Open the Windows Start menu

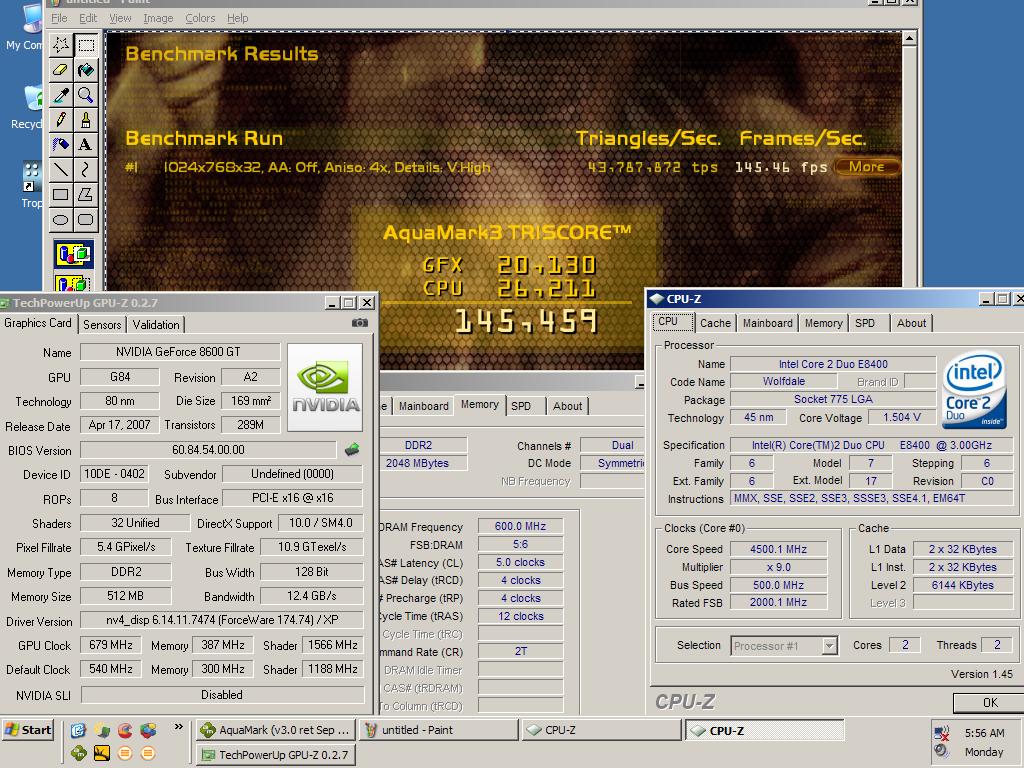coord(27,730)
